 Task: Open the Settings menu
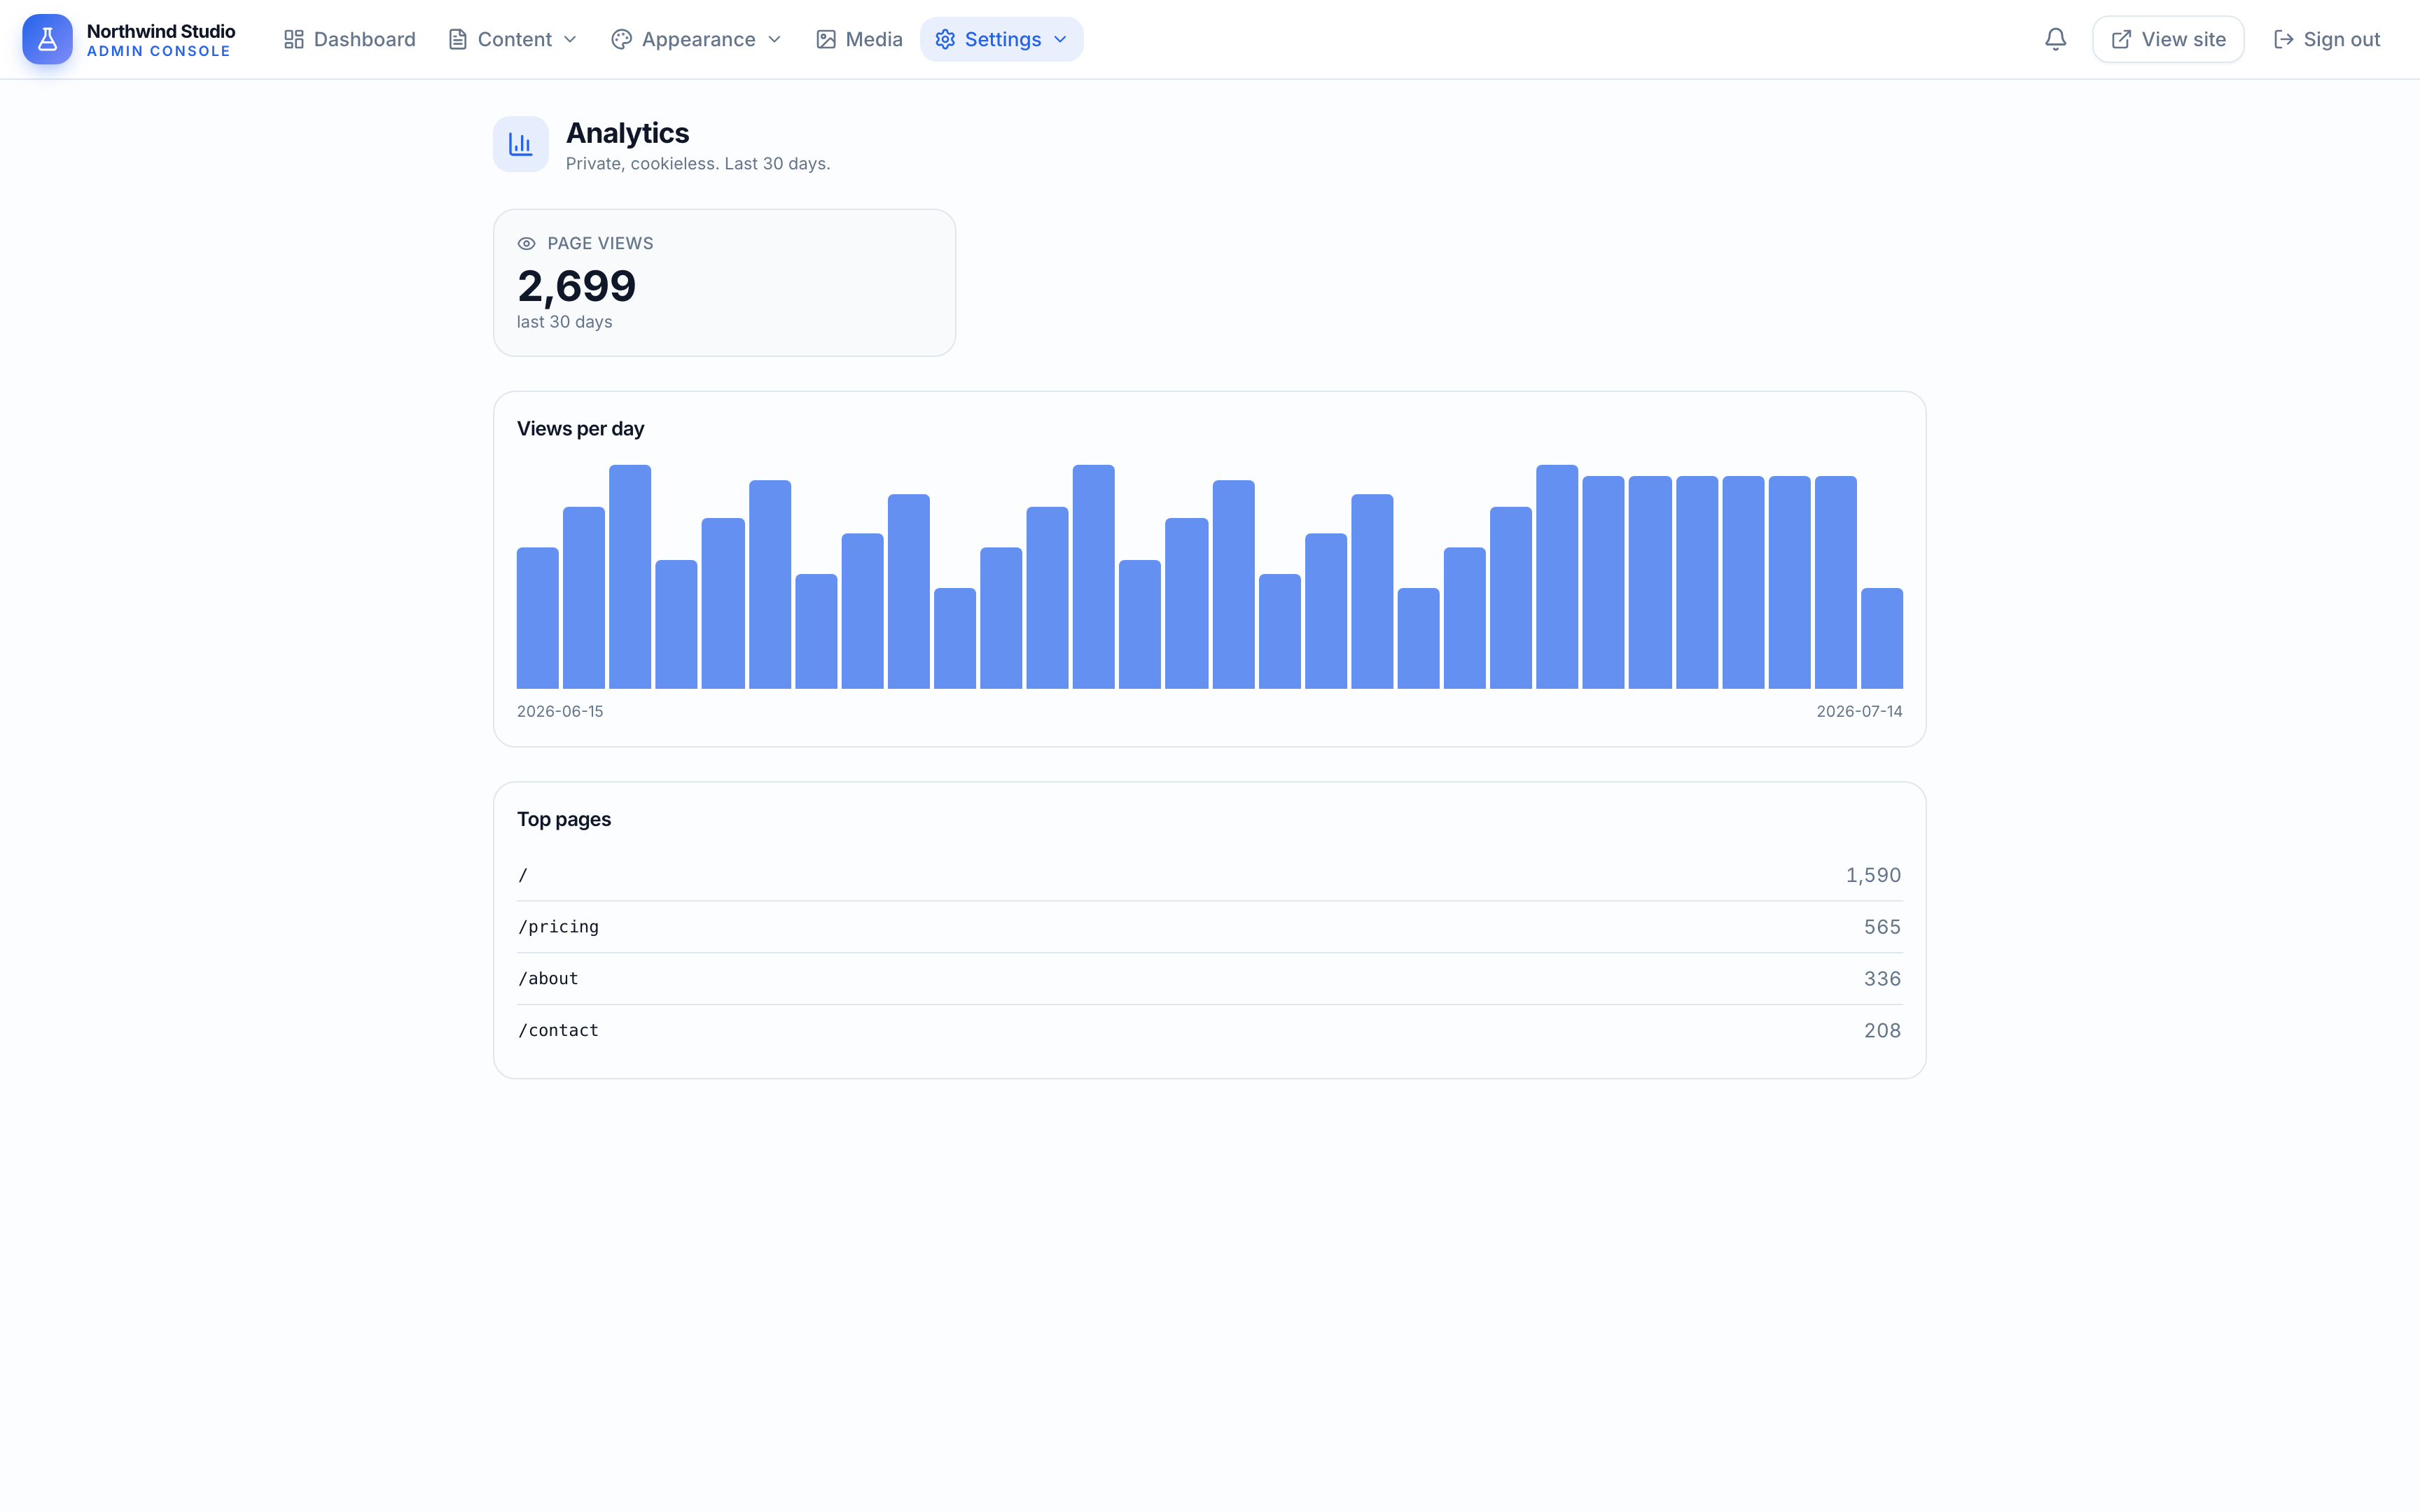[x=1001, y=39]
